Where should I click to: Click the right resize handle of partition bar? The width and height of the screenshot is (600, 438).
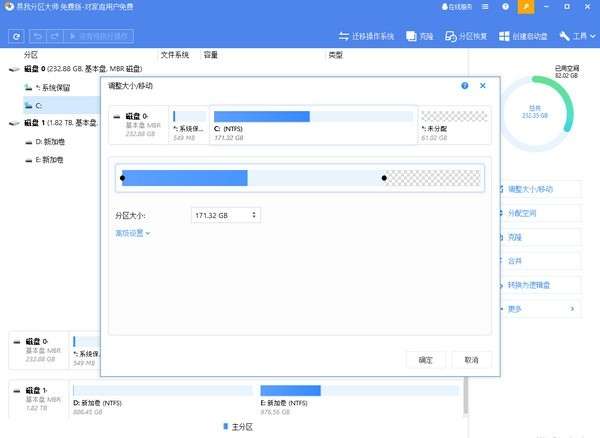tap(384, 178)
